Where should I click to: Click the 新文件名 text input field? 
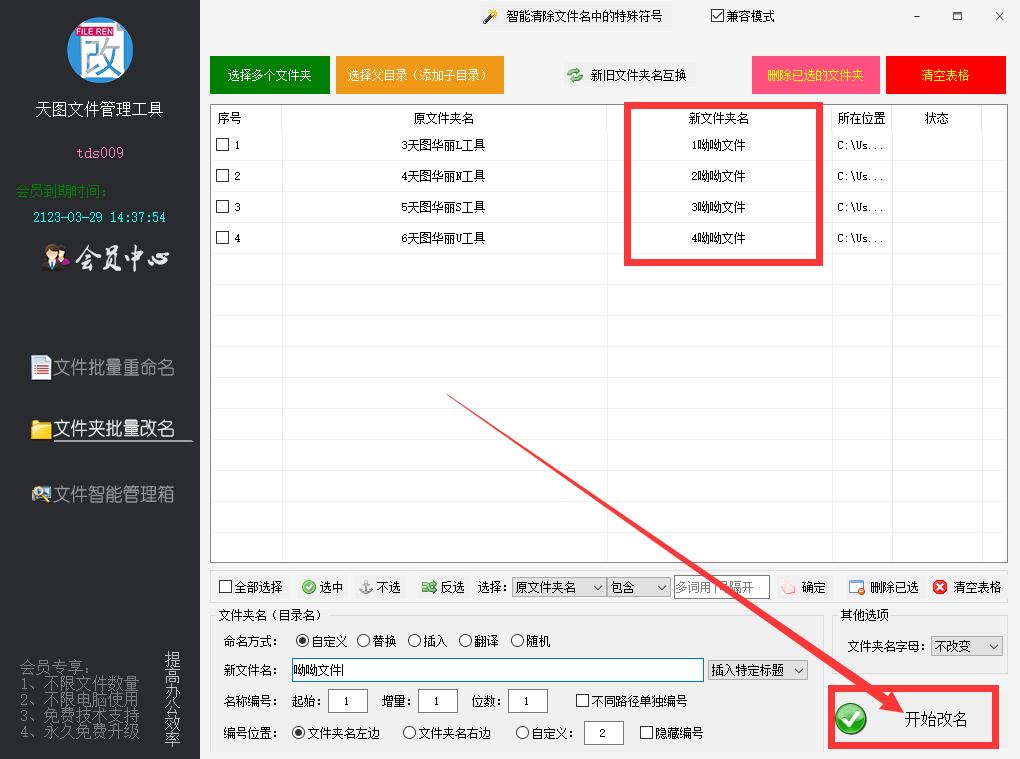click(497, 670)
